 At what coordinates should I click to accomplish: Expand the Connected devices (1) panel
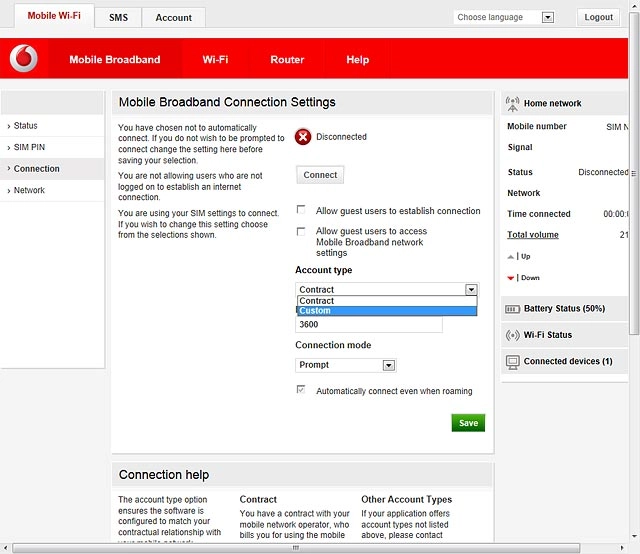pyautogui.click(x=564, y=362)
